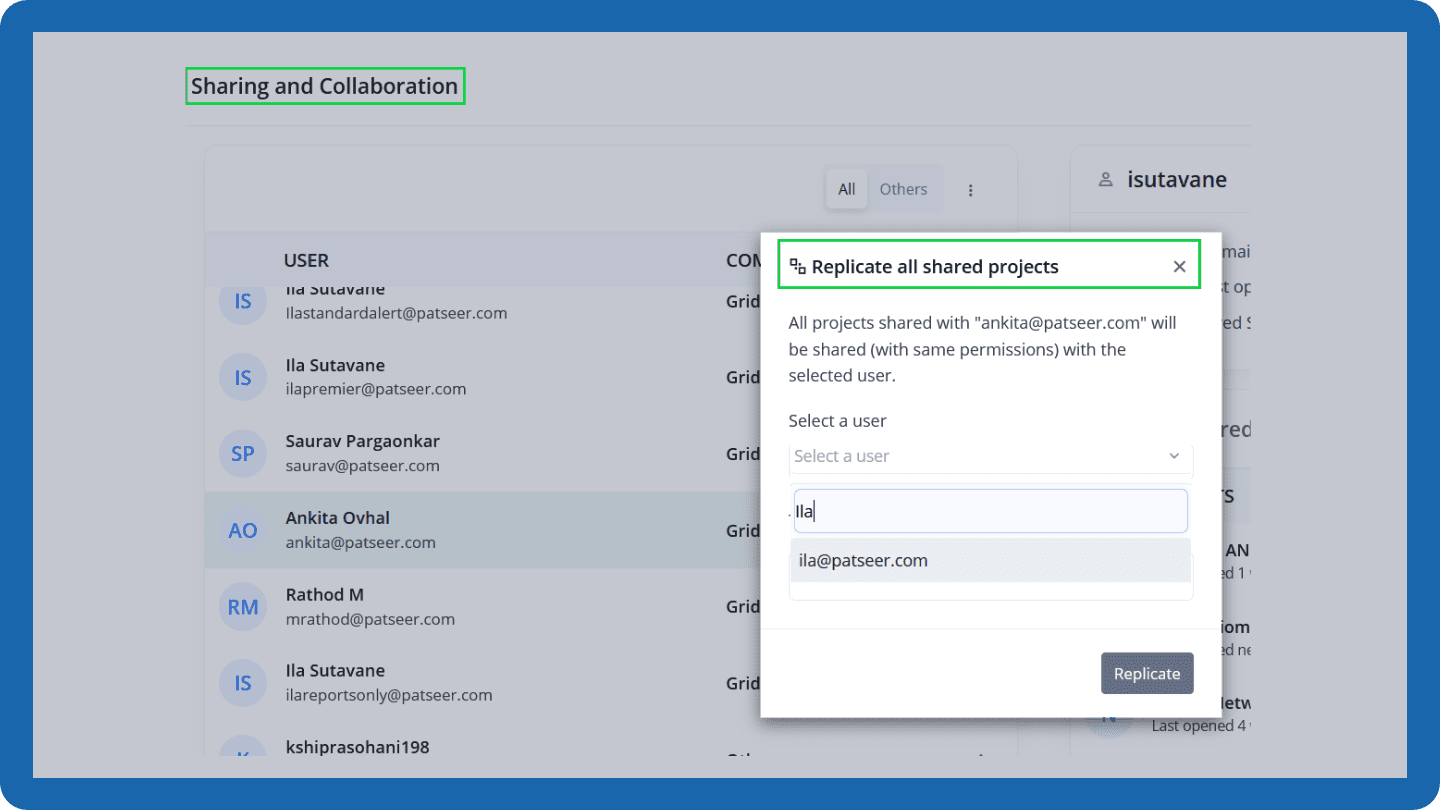Select the Ankita Ovhal user row

tap(482, 530)
